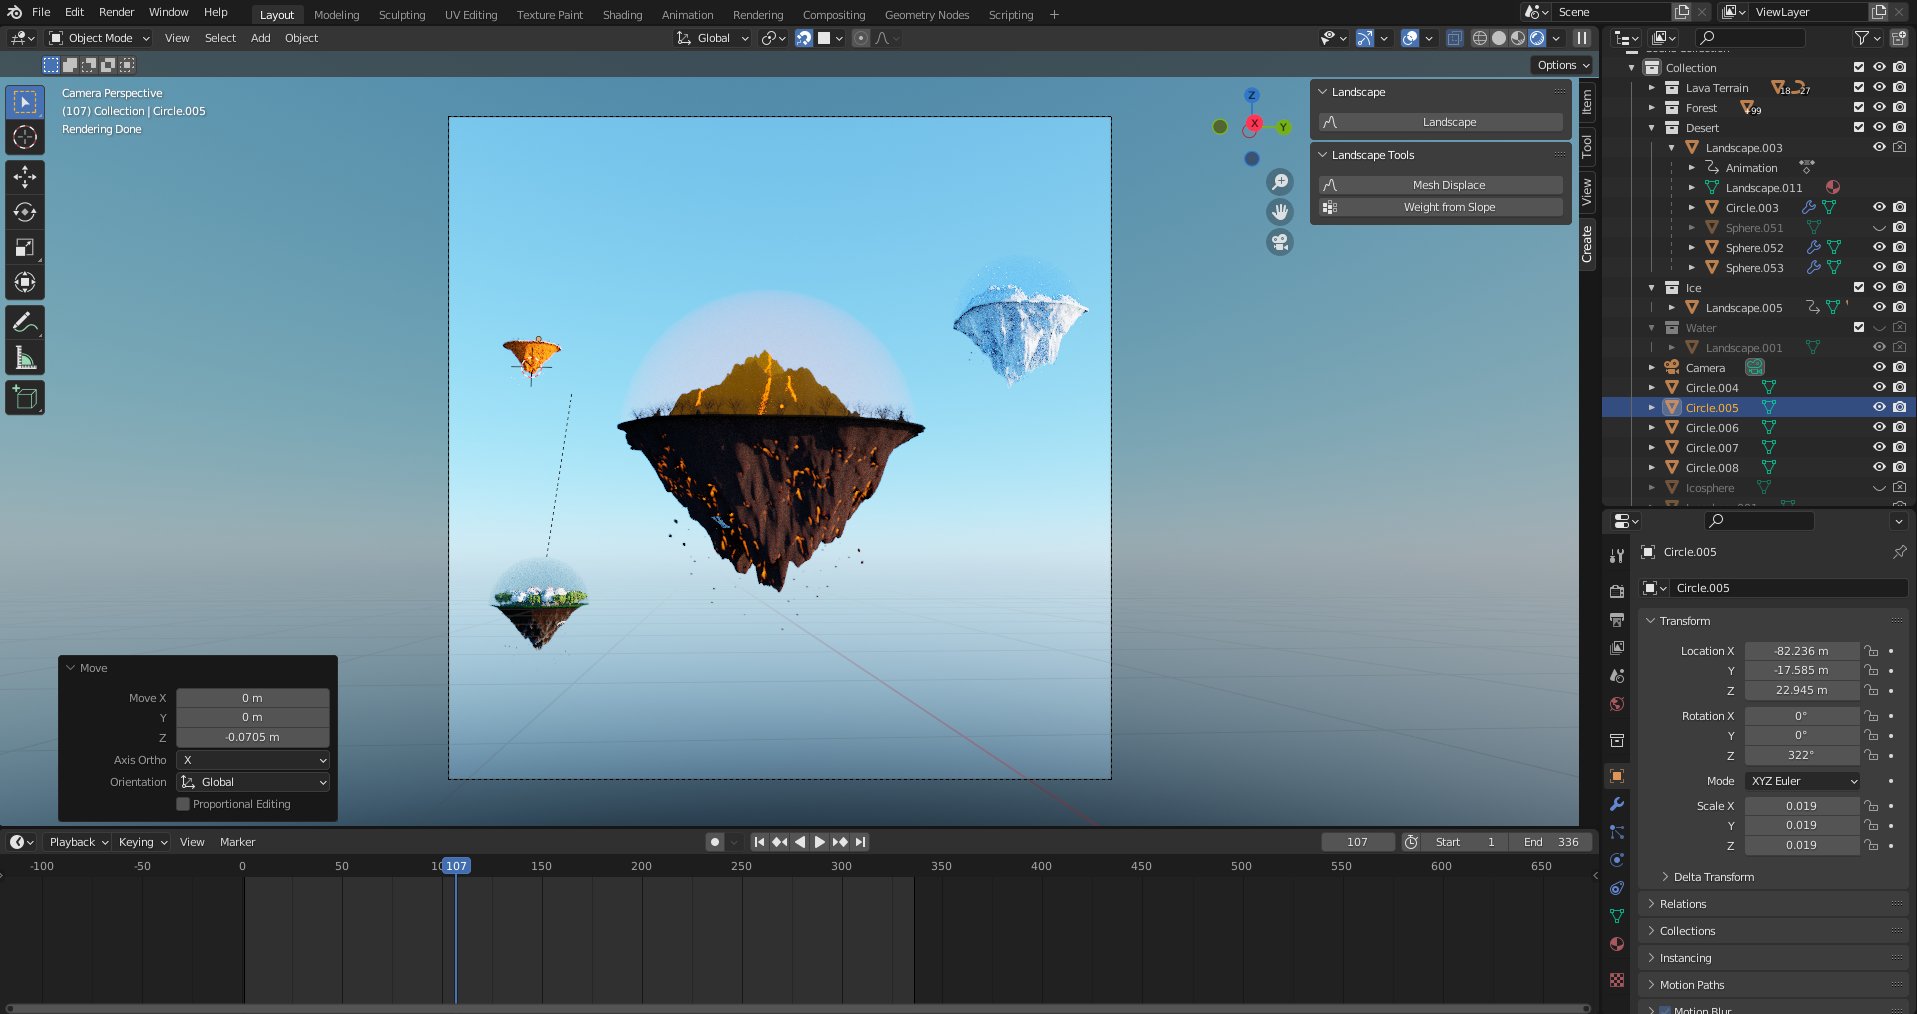Click the Mesh Displace button
Viewport: 1917px width, 1014px height.
pyautogui.click(x=1441, y=185)
